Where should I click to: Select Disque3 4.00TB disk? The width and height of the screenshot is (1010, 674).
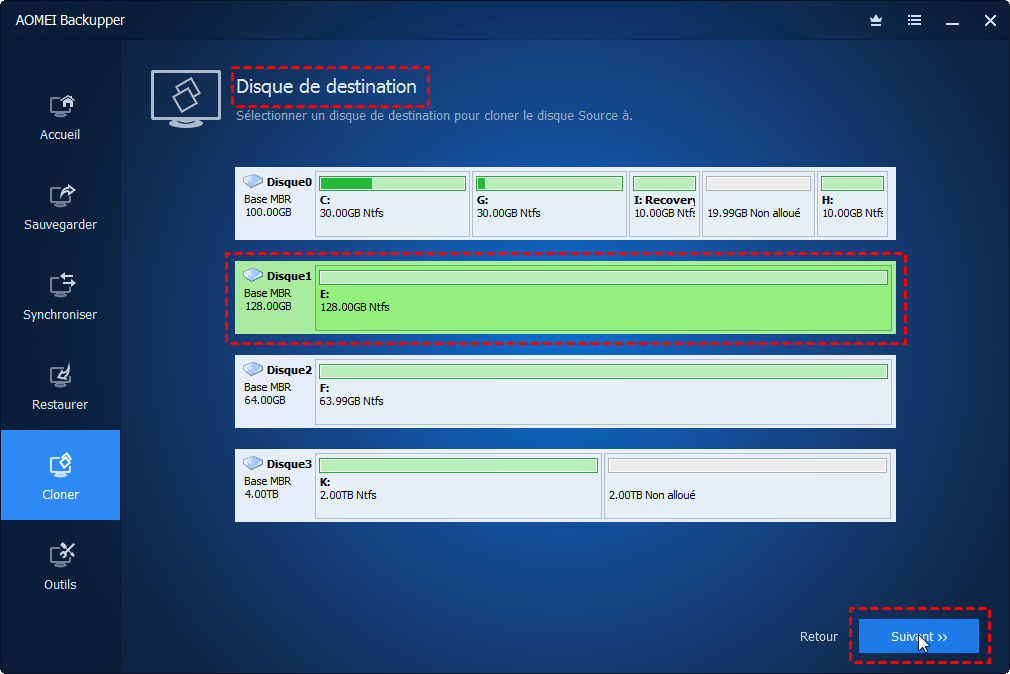(x=565, y=486)
